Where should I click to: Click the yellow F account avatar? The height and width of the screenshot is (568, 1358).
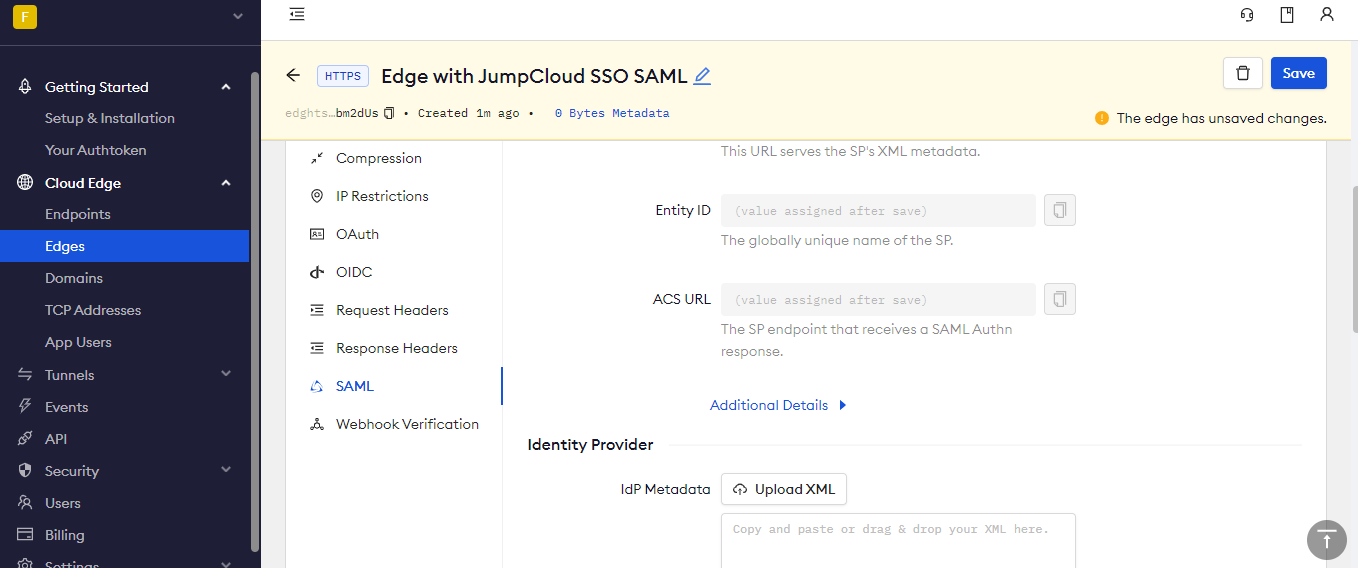point(25,17)
